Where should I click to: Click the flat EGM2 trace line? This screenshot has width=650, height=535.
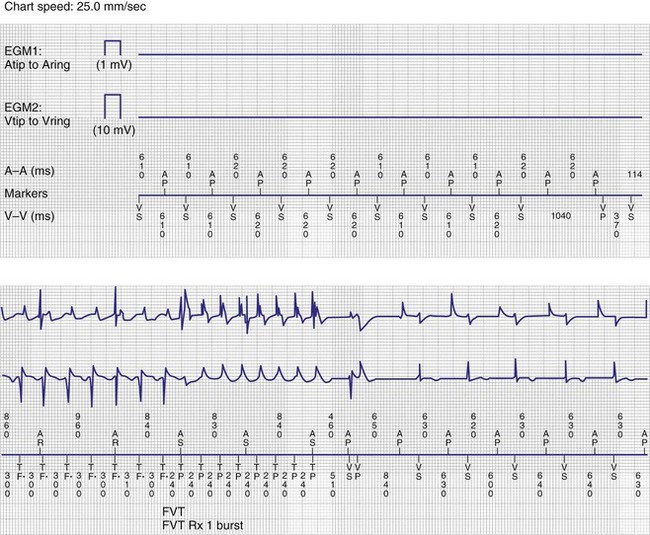[390, 117]
